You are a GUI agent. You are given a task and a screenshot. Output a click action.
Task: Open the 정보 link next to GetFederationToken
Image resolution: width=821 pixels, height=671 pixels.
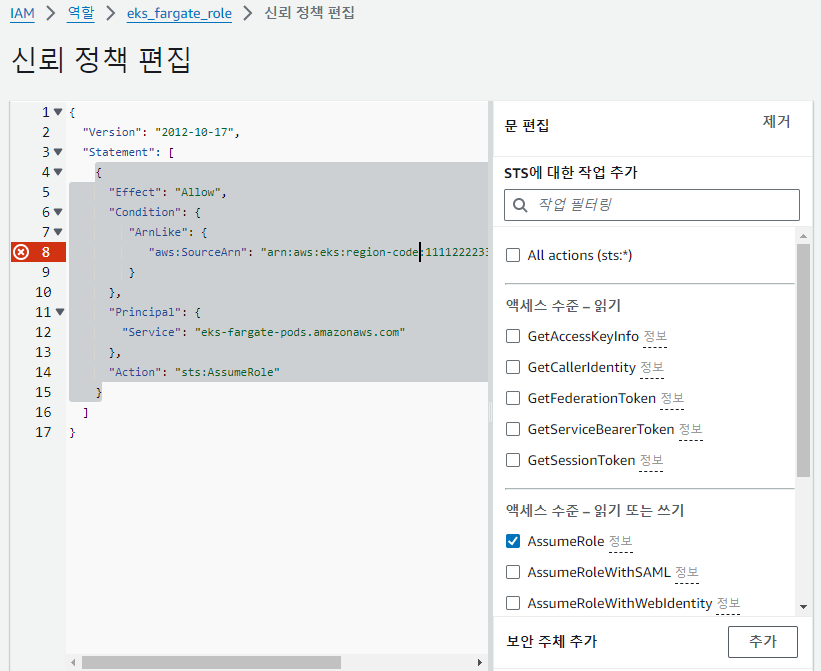pyautogui.click(x=672, y=398)
